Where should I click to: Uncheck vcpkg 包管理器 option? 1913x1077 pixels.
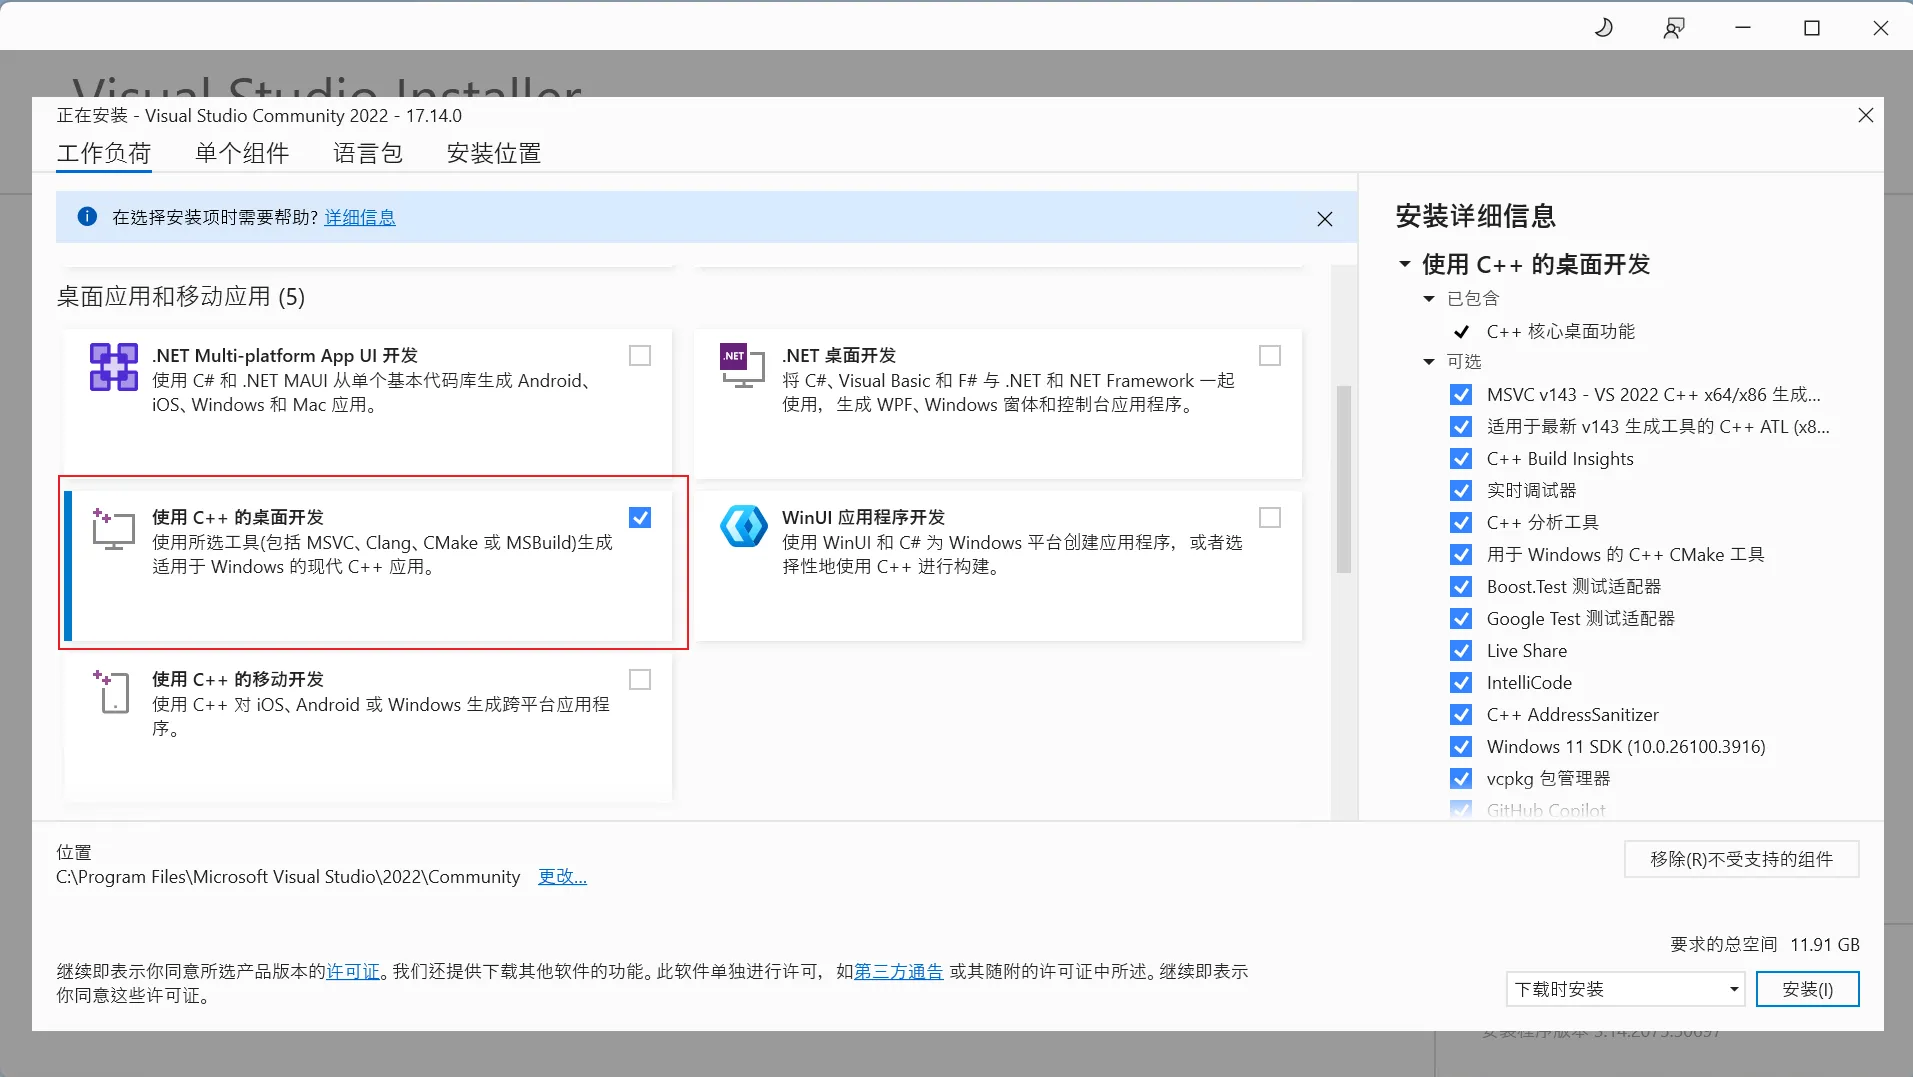pyautogui.click(x=1461, y=779)
